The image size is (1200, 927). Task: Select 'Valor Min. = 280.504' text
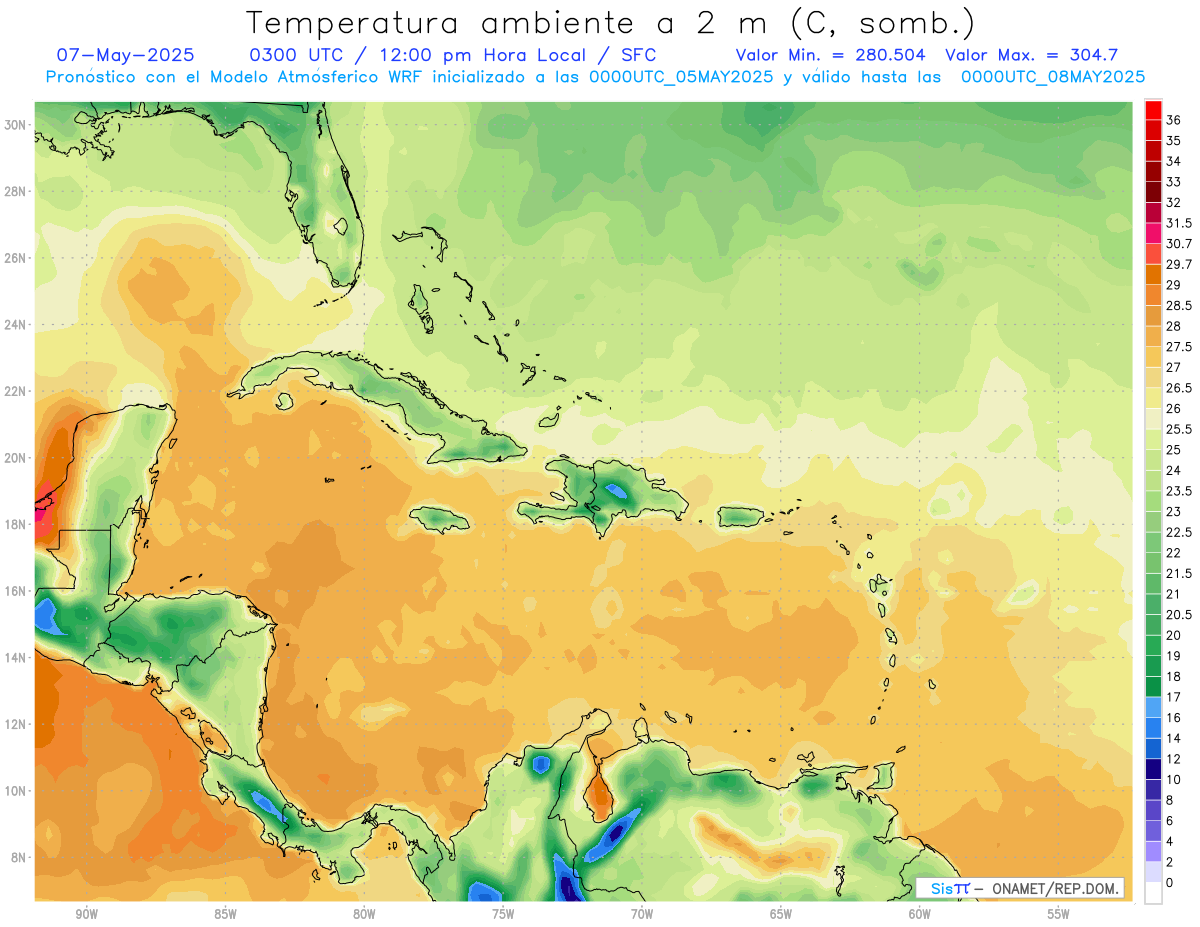[x=831, y=55]
